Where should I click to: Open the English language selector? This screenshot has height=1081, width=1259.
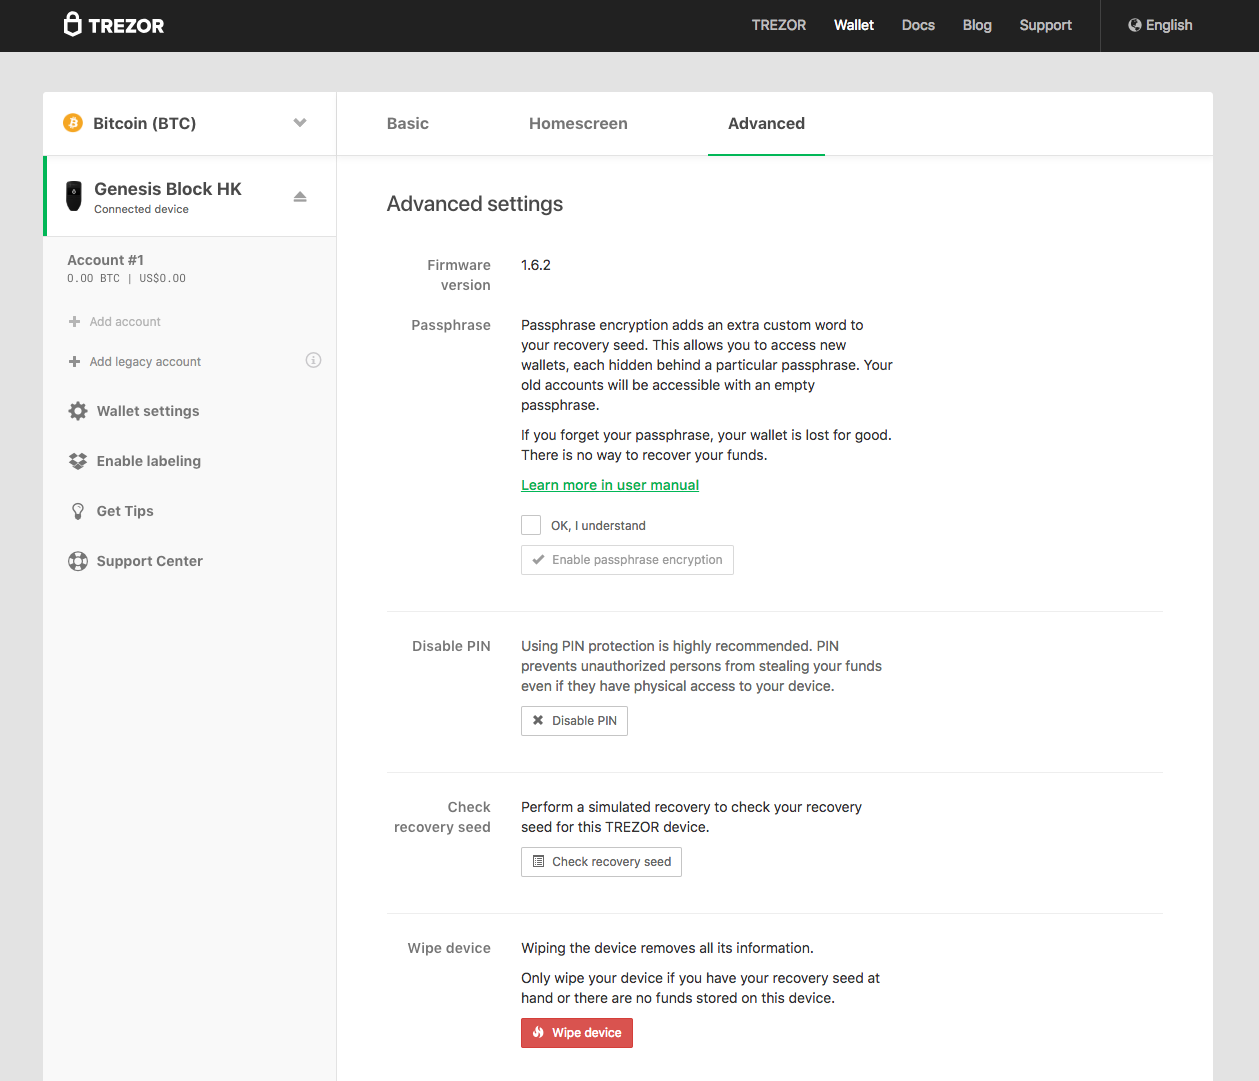click(1160, 25)
